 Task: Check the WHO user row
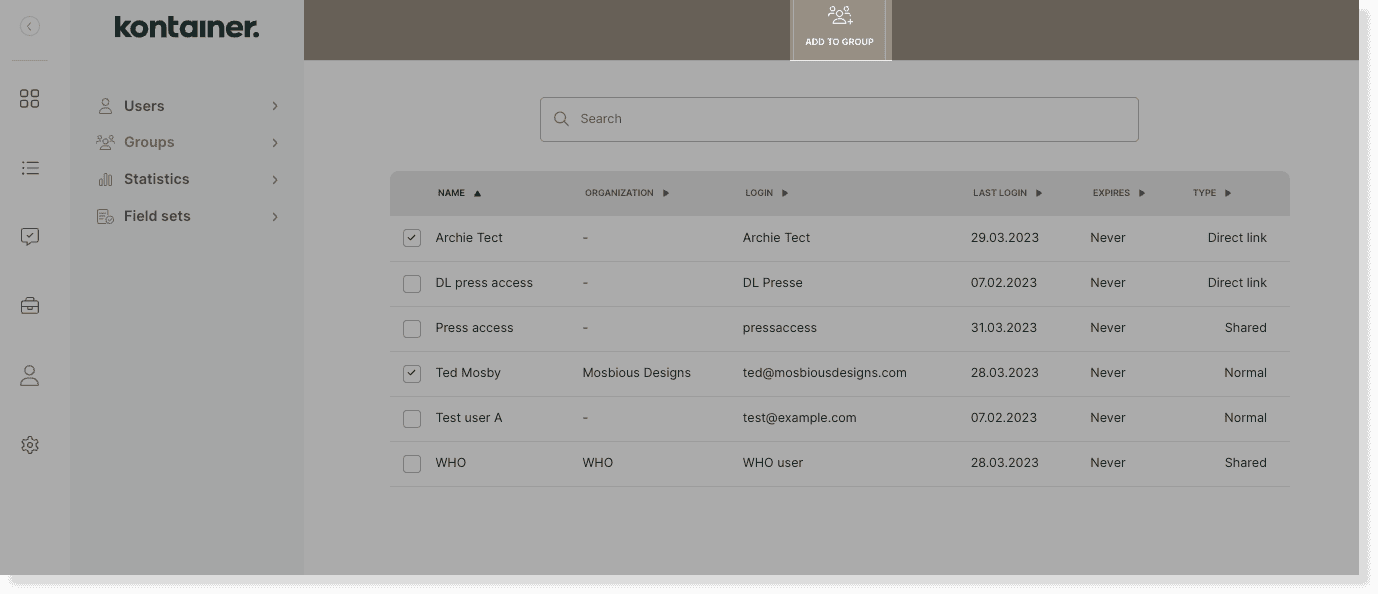(x=411, y=463)
